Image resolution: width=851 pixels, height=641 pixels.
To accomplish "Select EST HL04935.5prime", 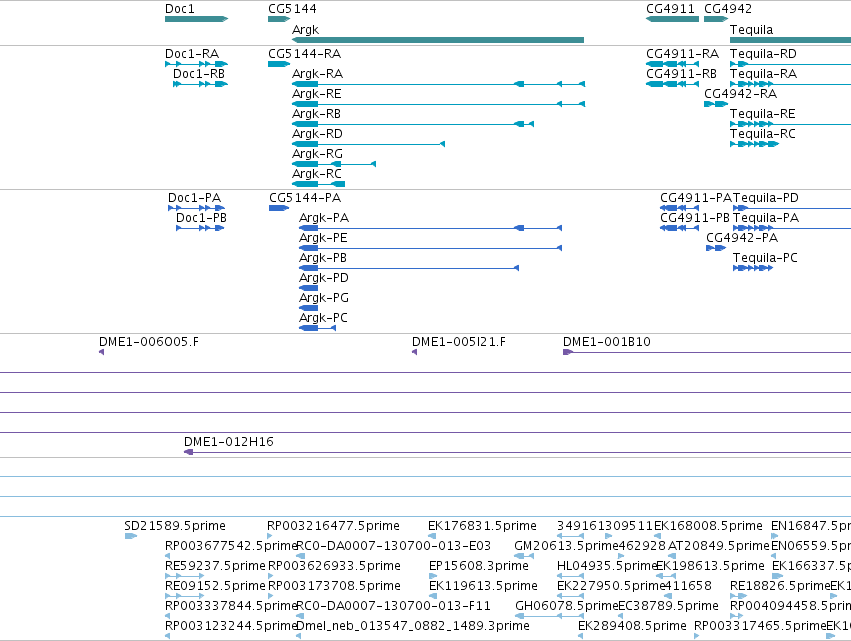I will click(x=607, y=566).
